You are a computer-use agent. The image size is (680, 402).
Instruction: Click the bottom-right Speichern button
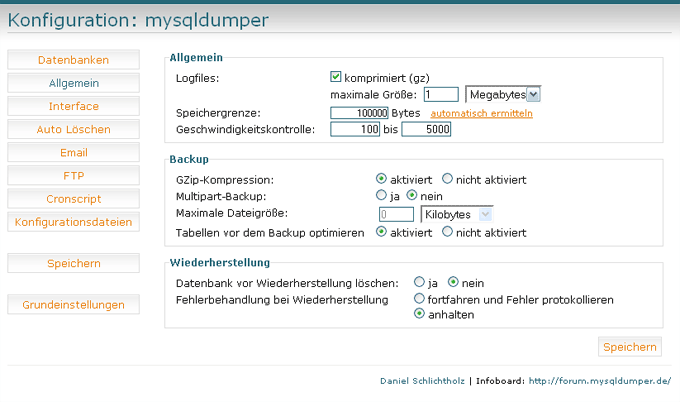(x=630, y=347)
